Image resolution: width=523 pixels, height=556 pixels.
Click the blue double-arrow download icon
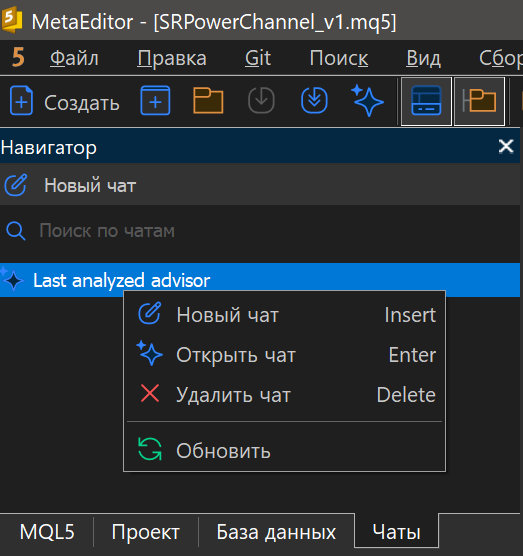314,101
